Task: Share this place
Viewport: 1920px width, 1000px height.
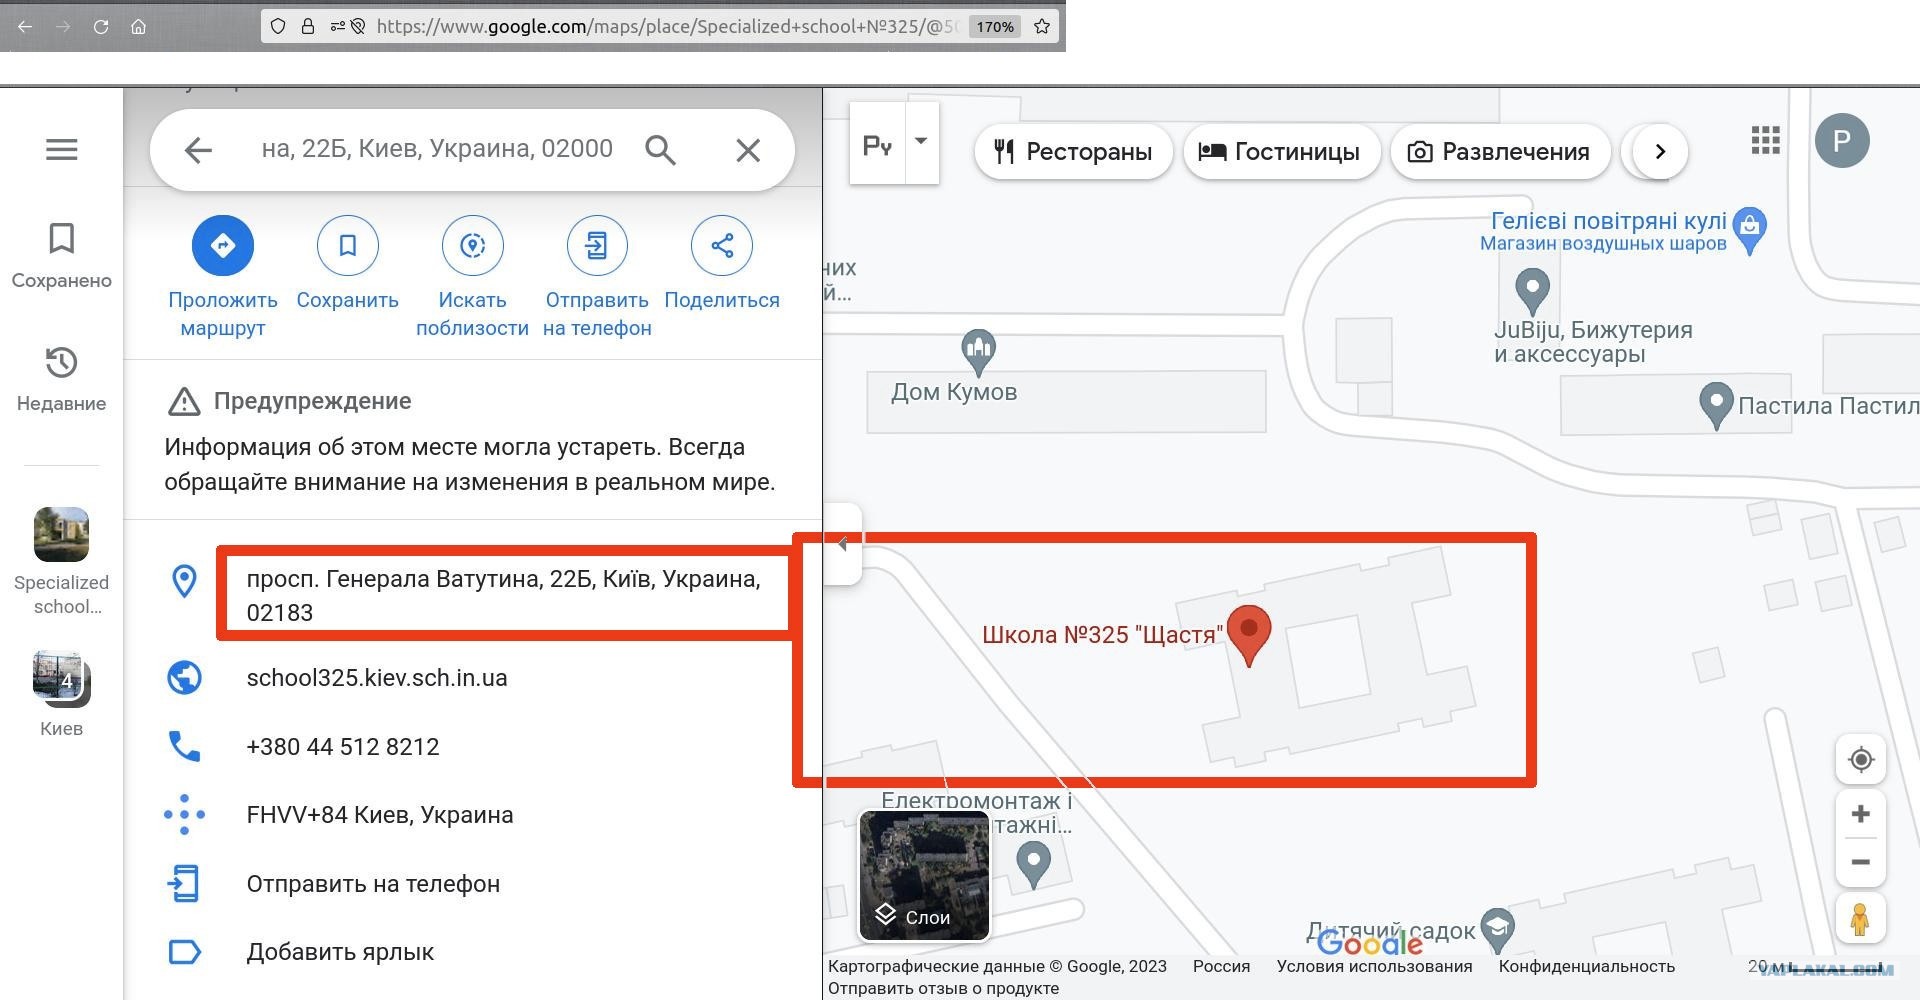Action: pyautogui.click(x=722, y=245)
